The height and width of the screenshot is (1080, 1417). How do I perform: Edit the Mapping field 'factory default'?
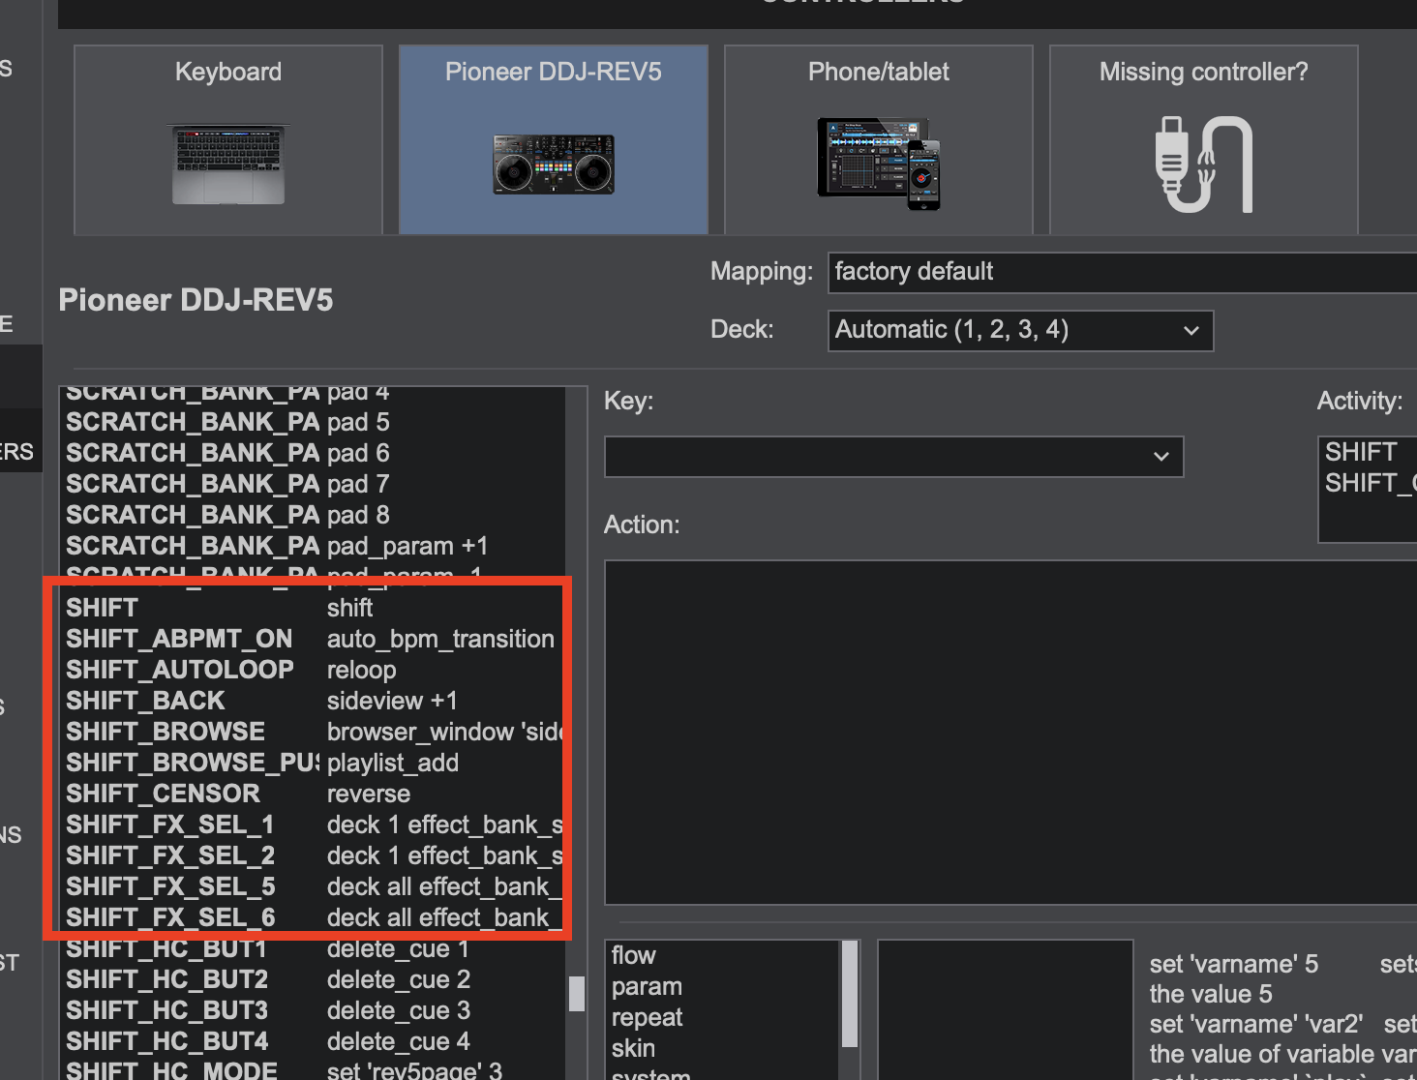(x=1122, y=272)
